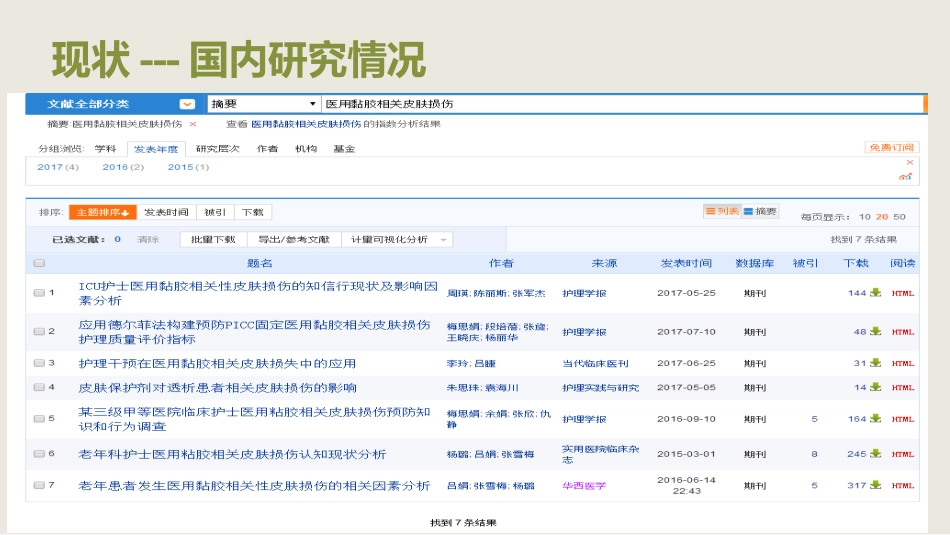The height and width of the screenshot is (535, 950).
Task: Clear selected articles with 清除
Action: coord(148,239)
